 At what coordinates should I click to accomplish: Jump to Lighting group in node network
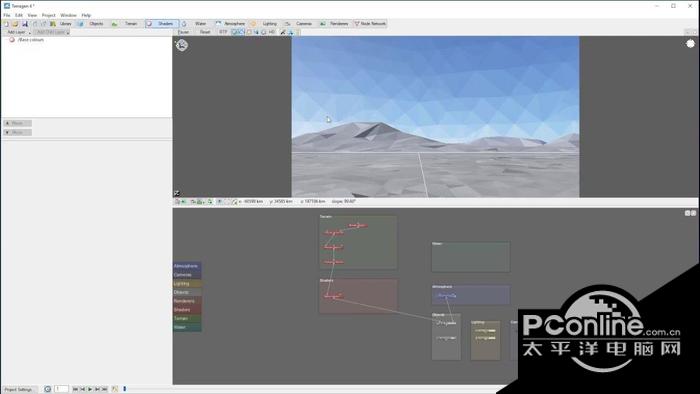click(187, 283)
